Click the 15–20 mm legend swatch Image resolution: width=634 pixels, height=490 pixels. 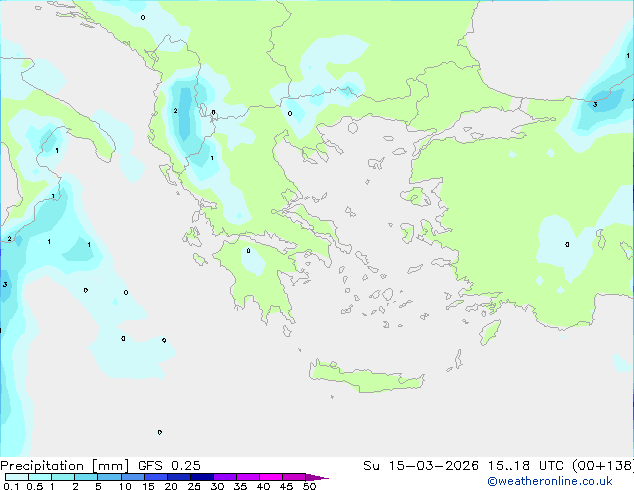(x=155, y=477)
